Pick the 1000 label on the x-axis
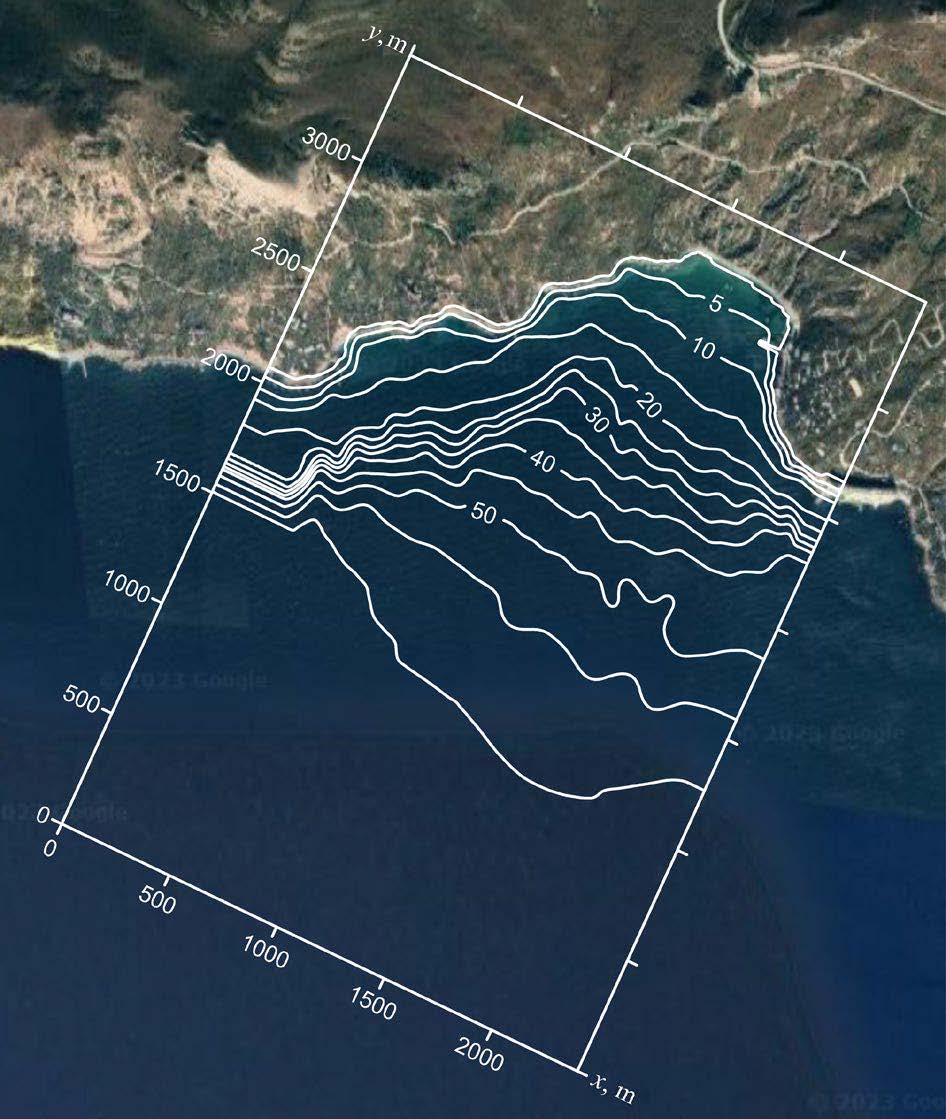Image resolution: width=946 pixels, height=1119 pixels. pos(266,951)
